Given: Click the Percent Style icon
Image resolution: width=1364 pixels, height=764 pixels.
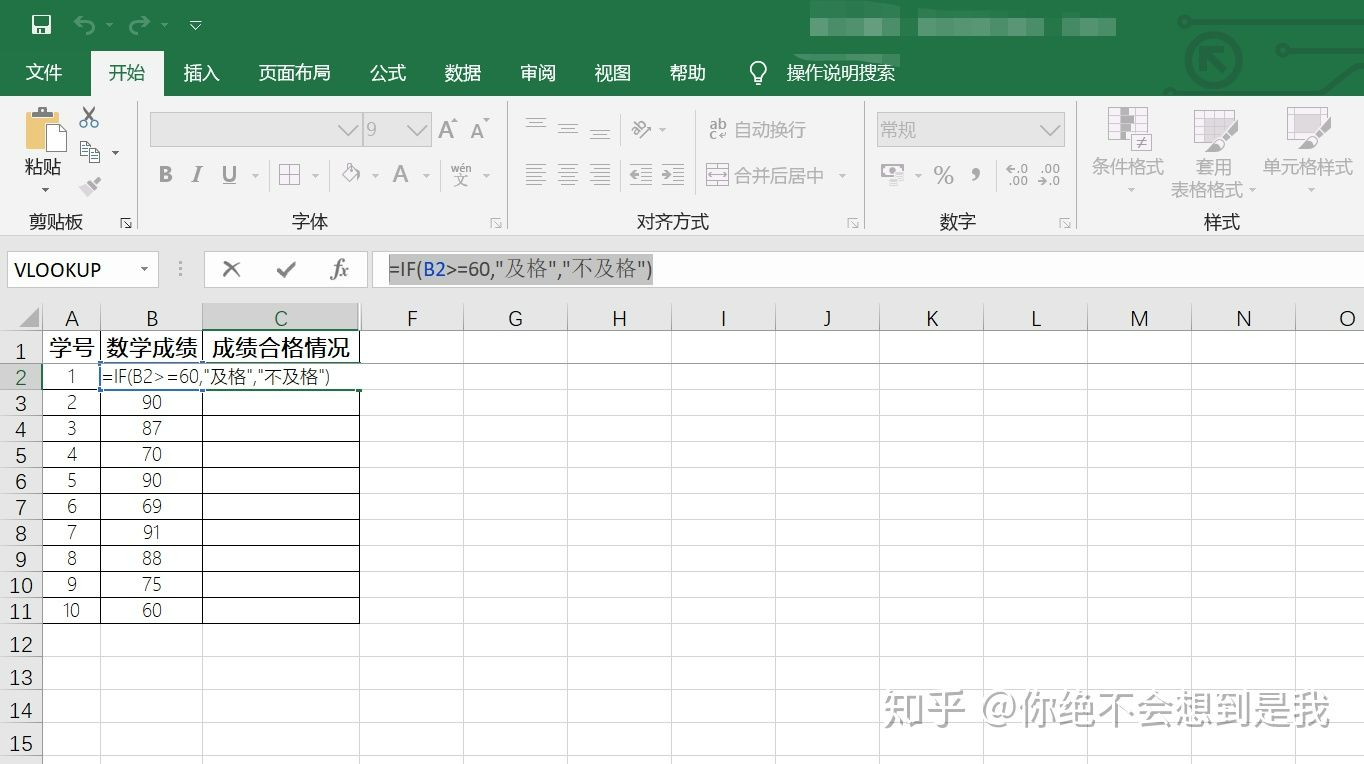Looking at the screenshot, I should [x=943, y=175].
